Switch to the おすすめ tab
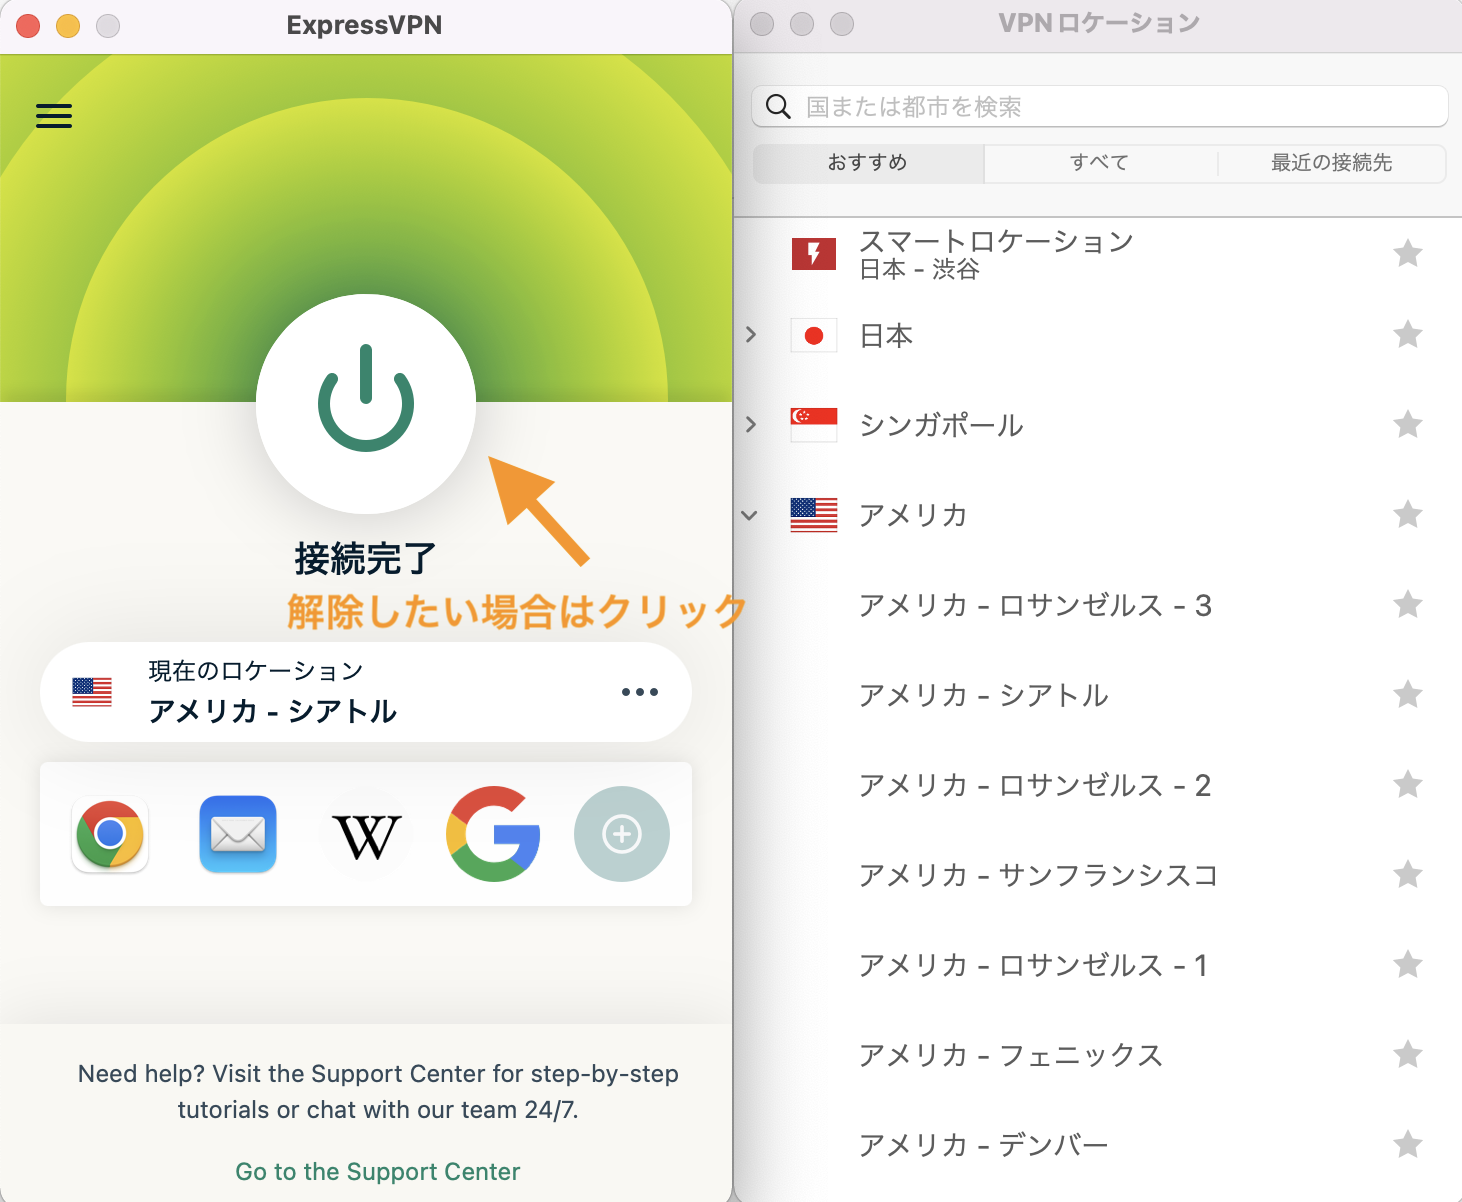 coord(868,163)
